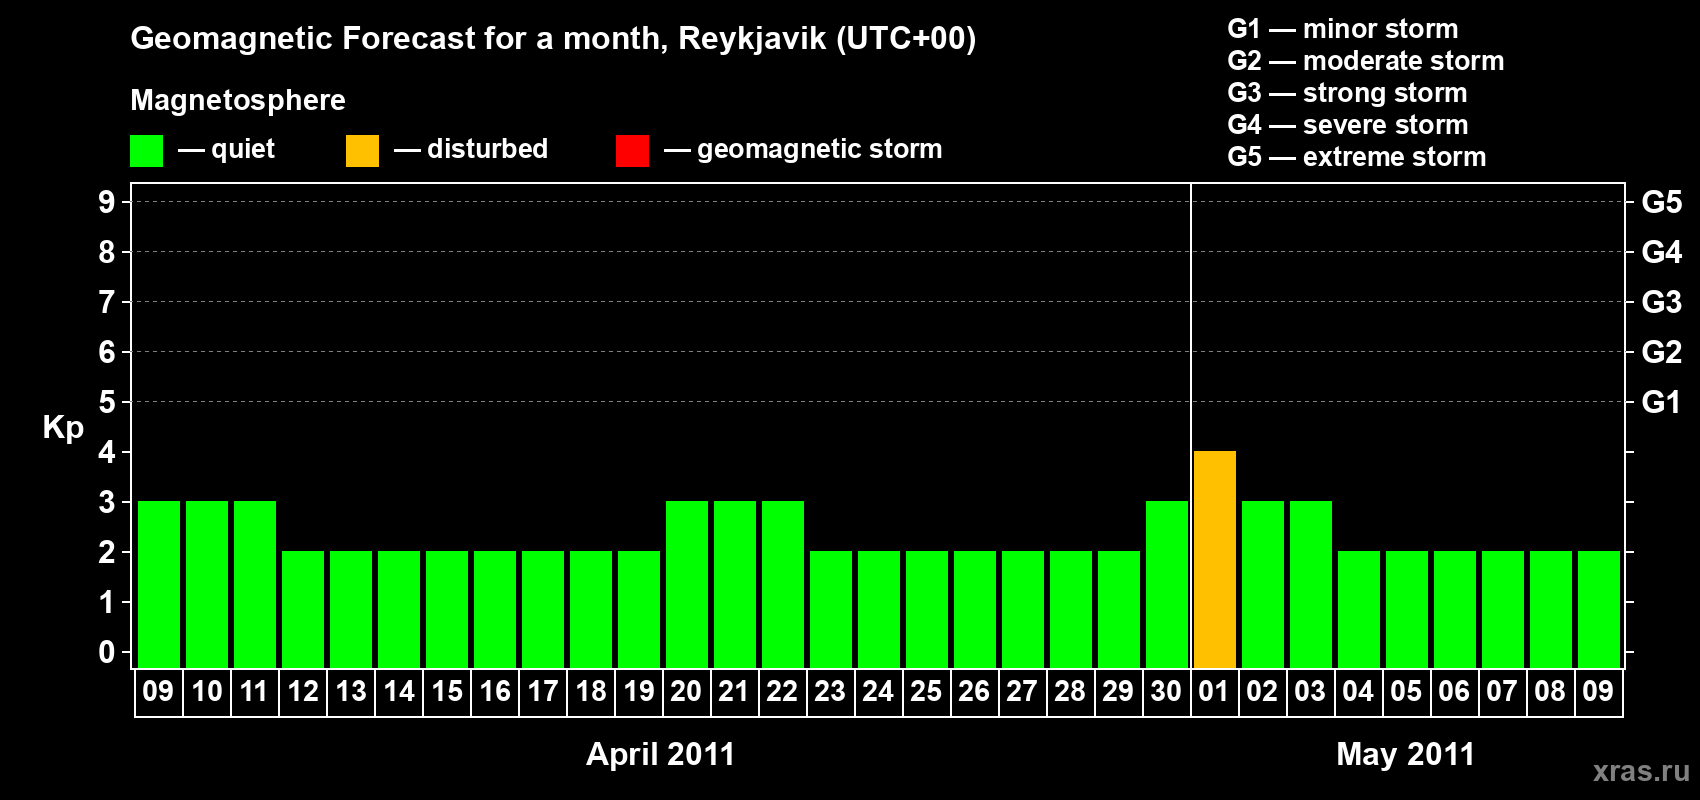Click the 'May 2011' month label

(1406, 754)
